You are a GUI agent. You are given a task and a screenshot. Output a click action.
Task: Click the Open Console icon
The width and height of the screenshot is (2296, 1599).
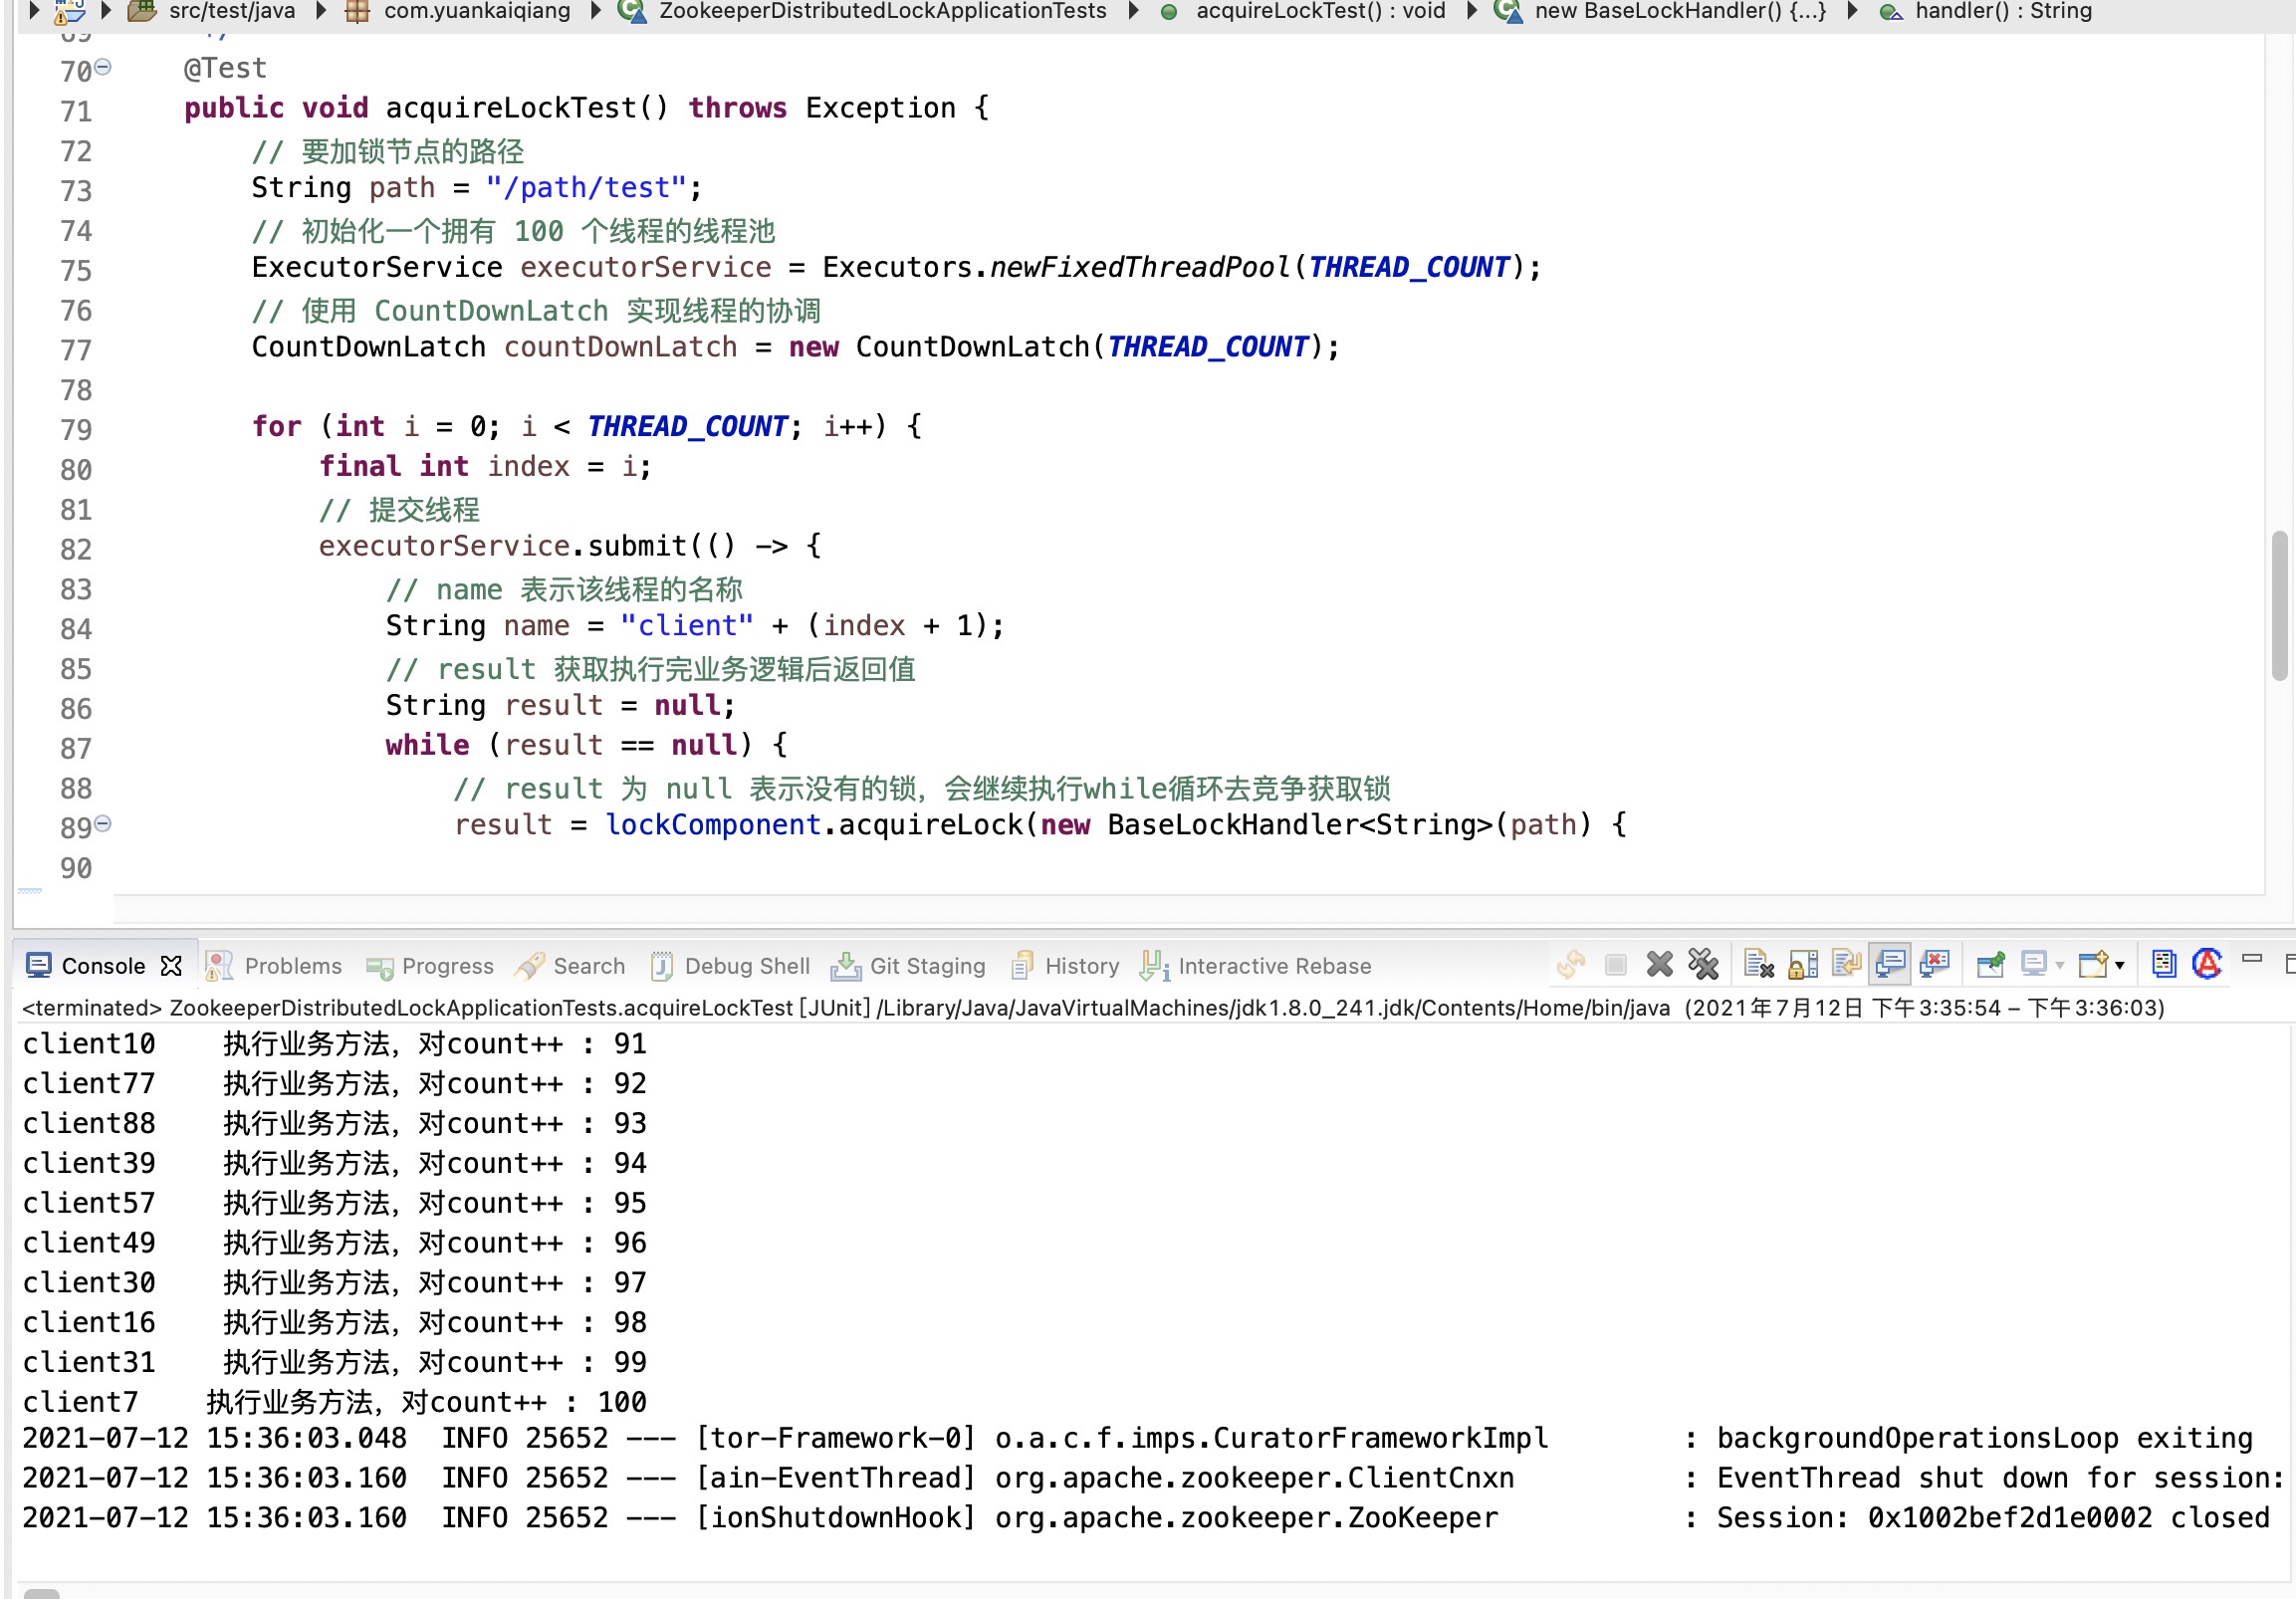(x=2093, y=965)
